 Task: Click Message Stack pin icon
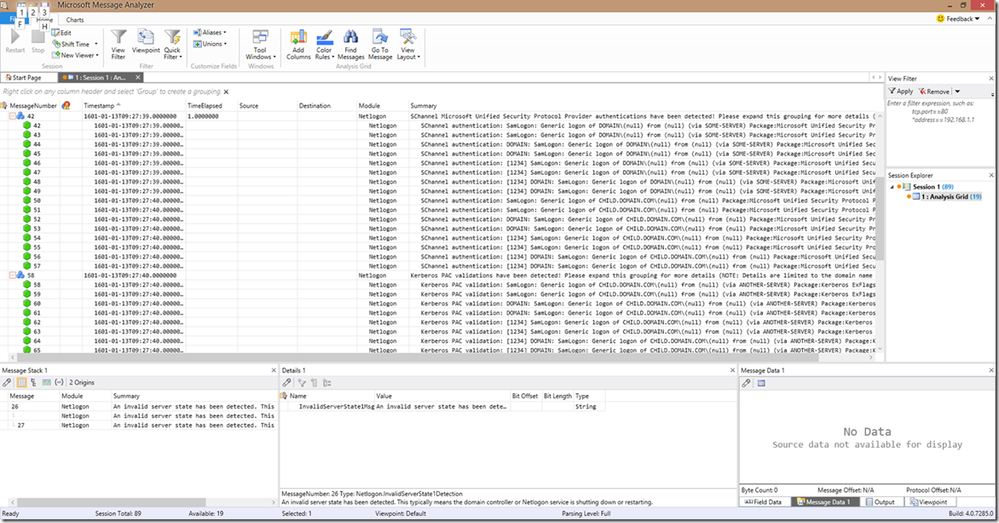pyautogui.click(x=6, y=382)
